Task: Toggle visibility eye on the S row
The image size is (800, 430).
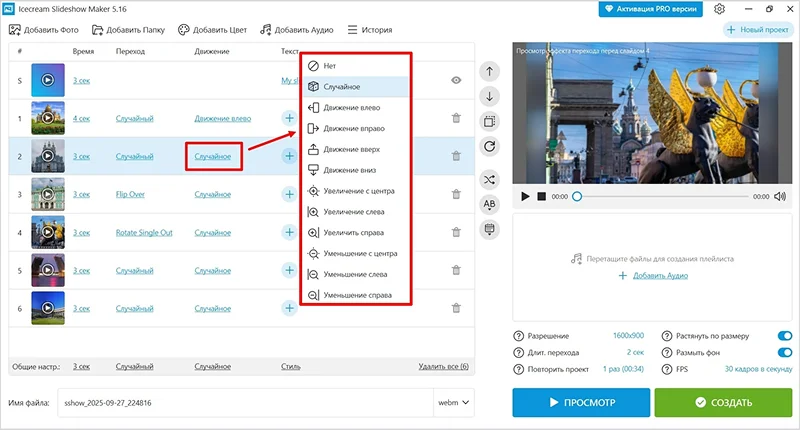Action: tap(456, 80)
